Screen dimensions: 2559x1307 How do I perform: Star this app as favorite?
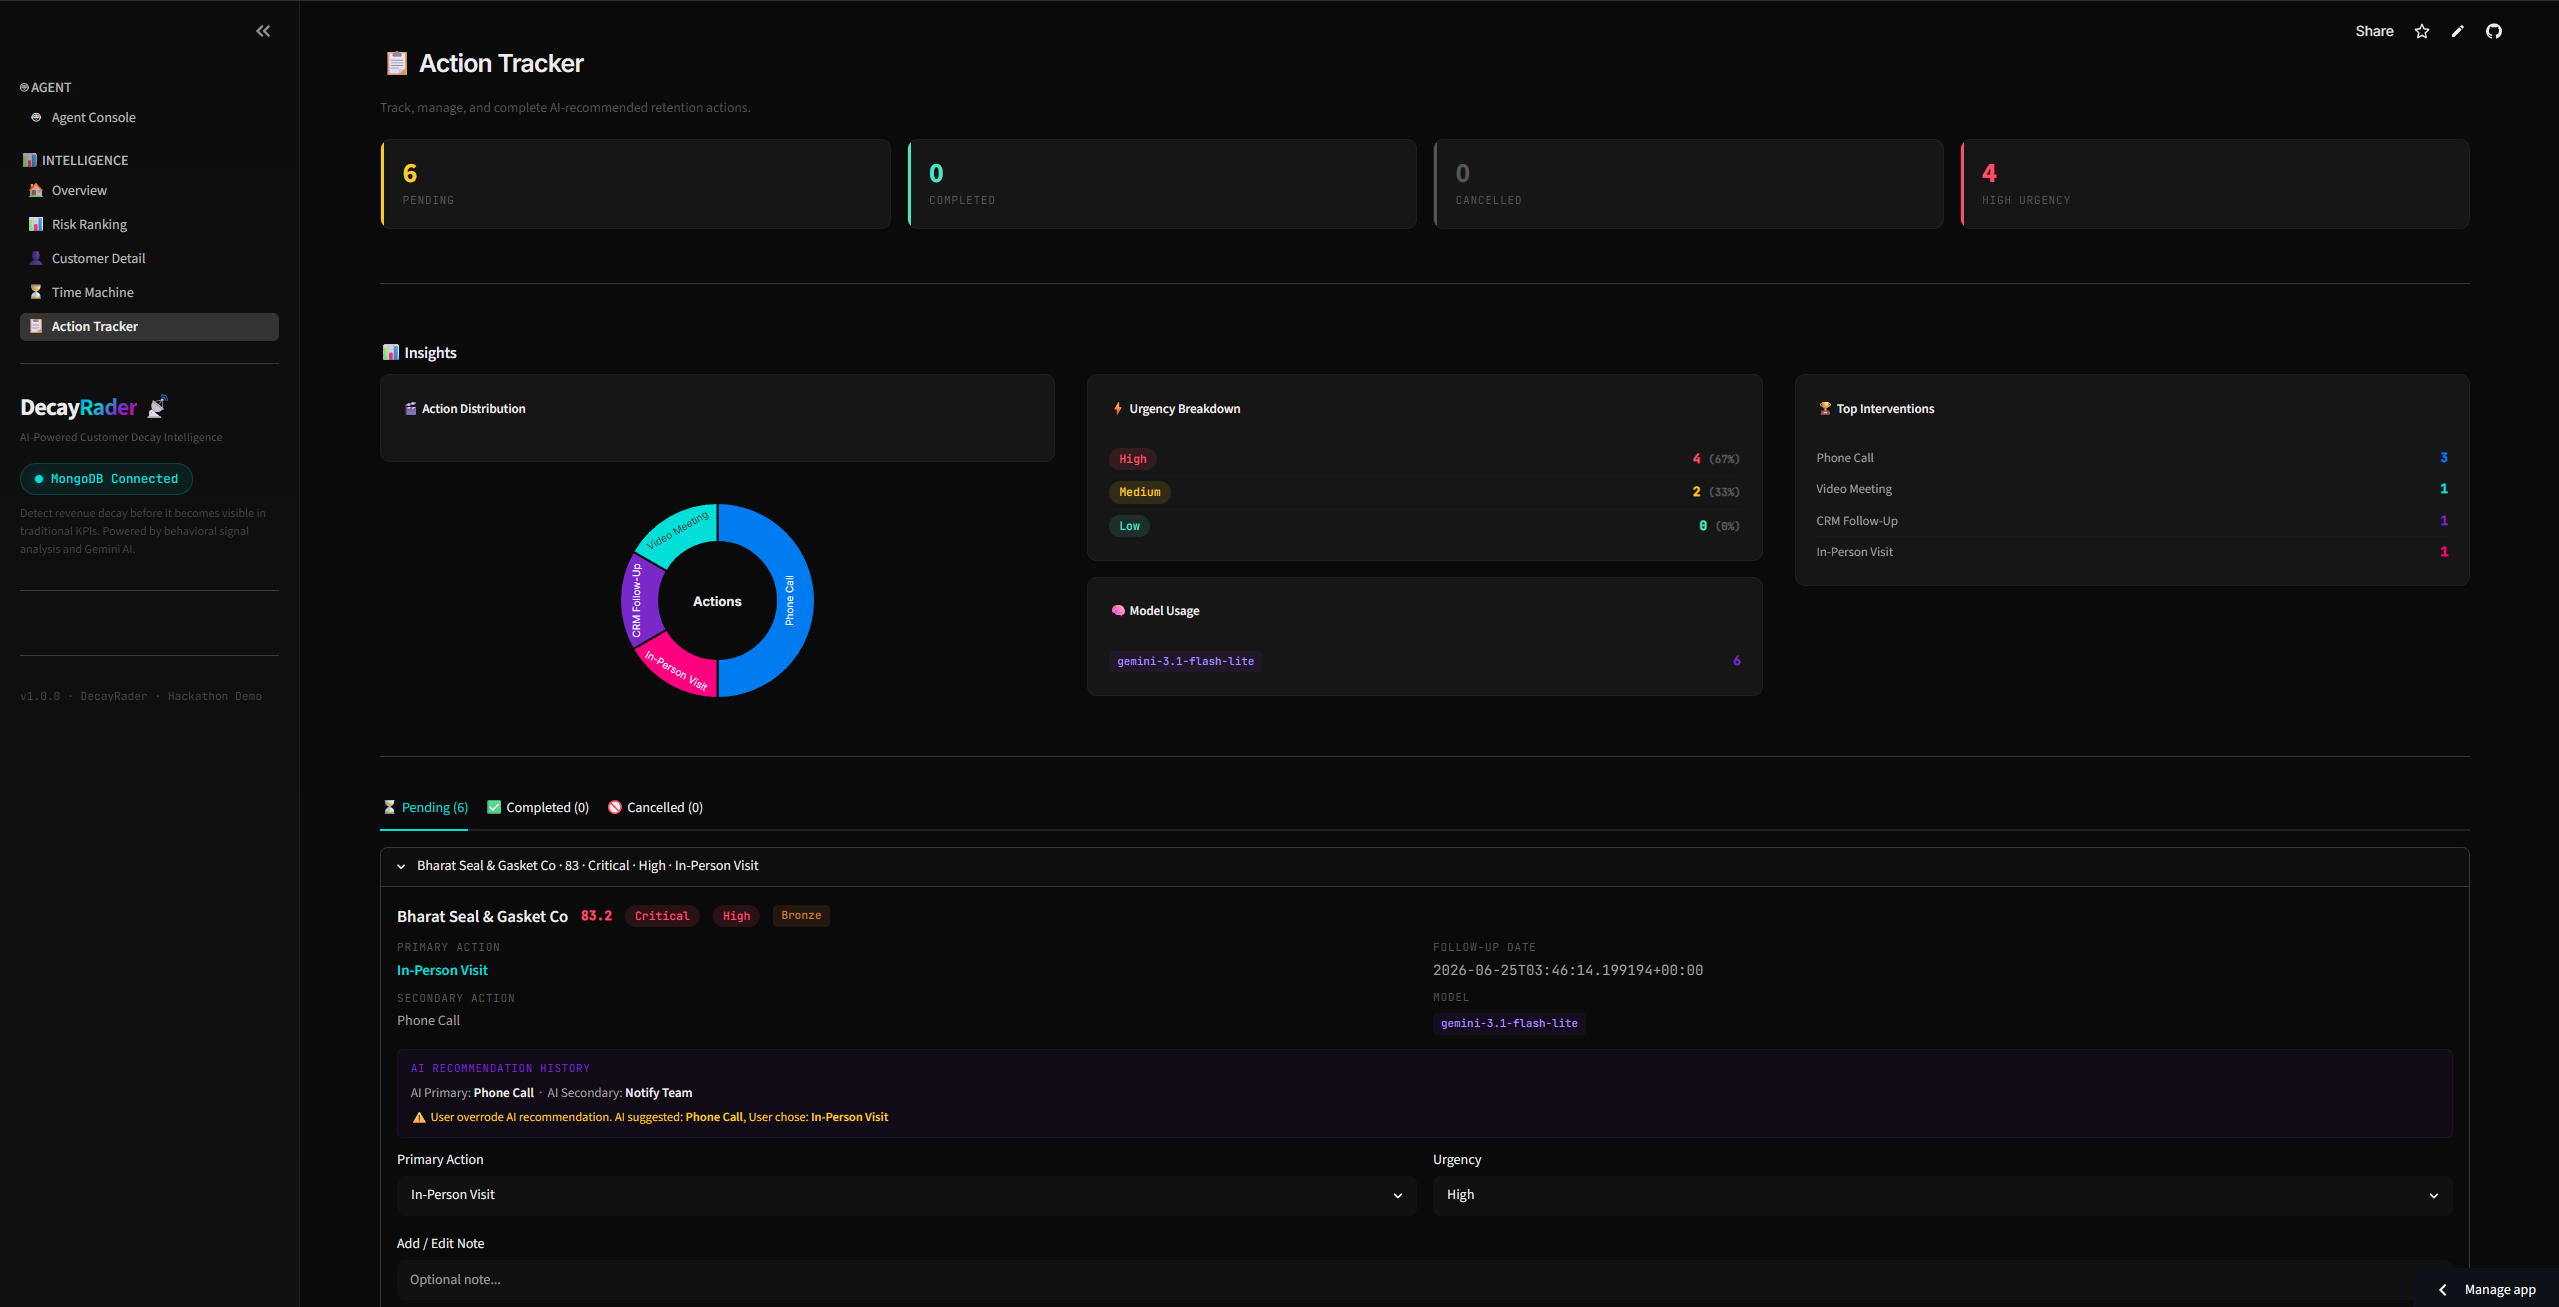(x=2421, y=31)
